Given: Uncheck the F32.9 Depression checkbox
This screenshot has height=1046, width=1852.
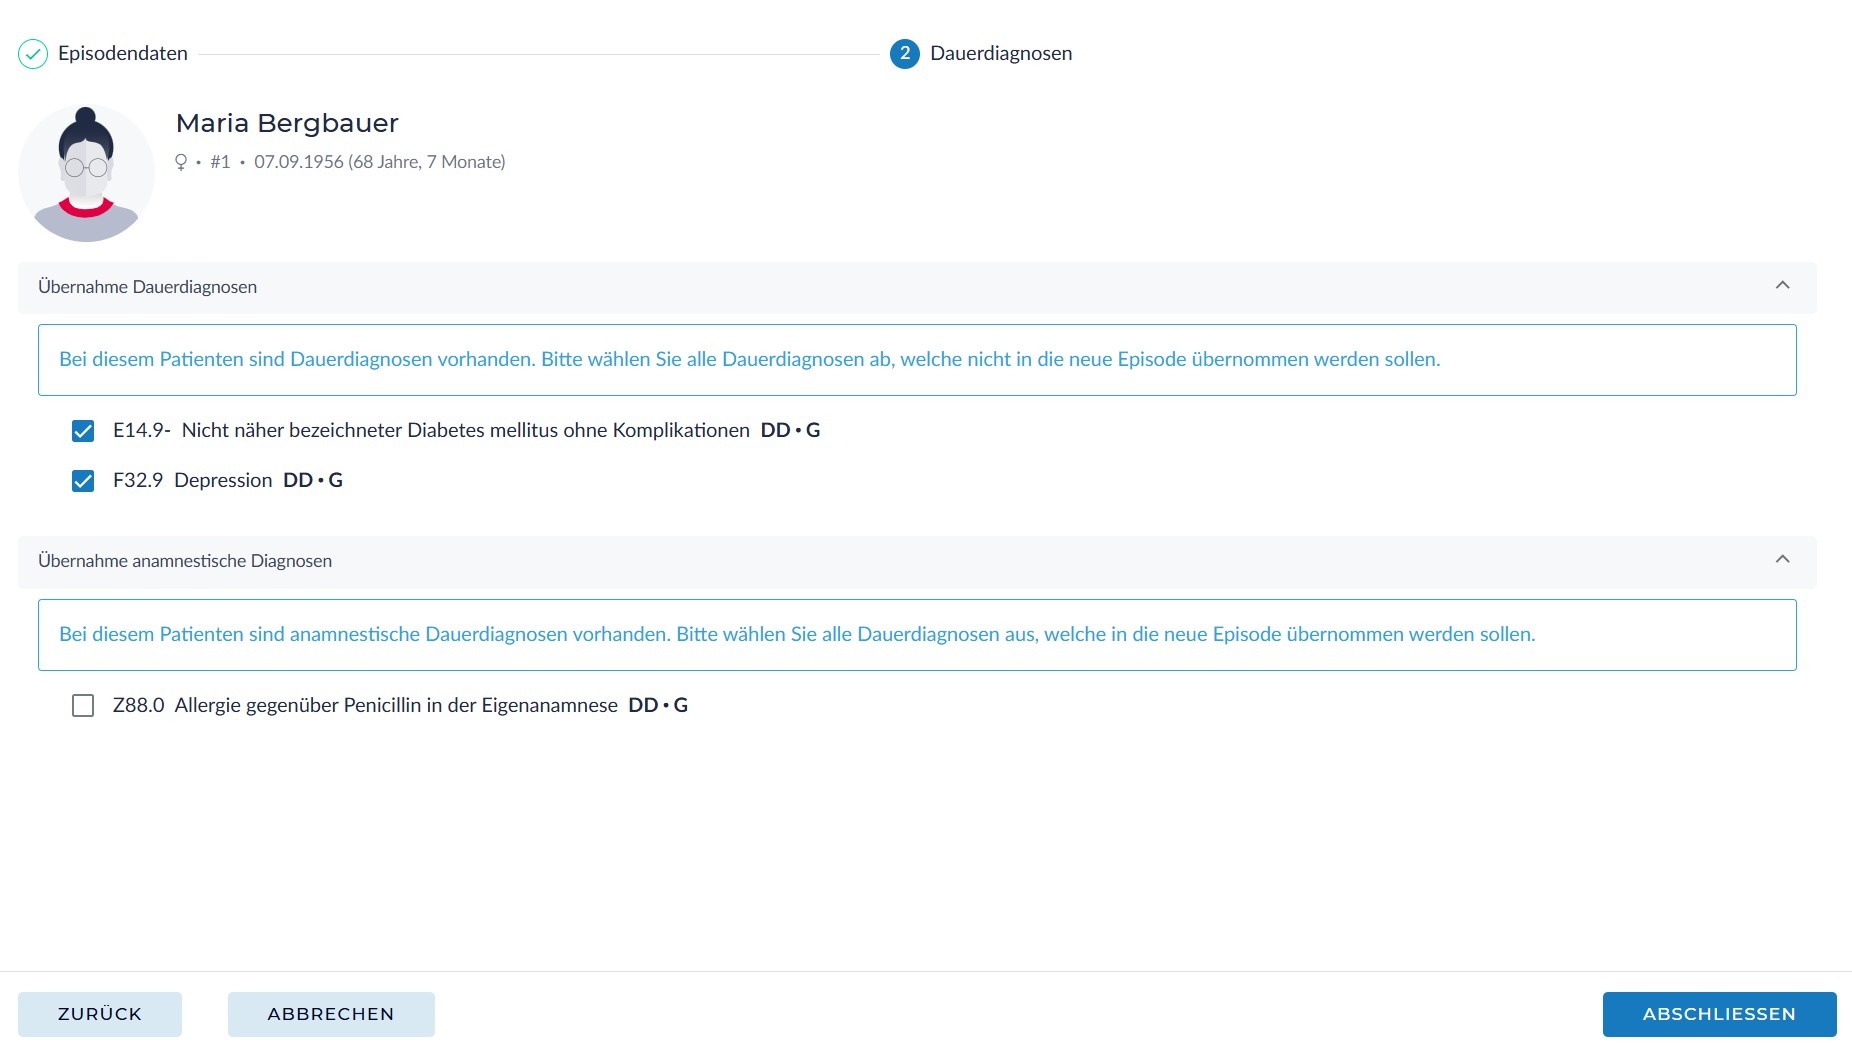Looking at the screenshot, I should point(83,481).
